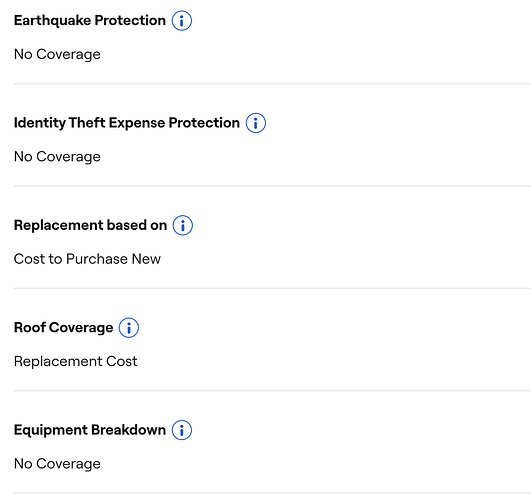The image size is (531, 500).
Task: Click the Replacement Cost value text
Action: 76,361
